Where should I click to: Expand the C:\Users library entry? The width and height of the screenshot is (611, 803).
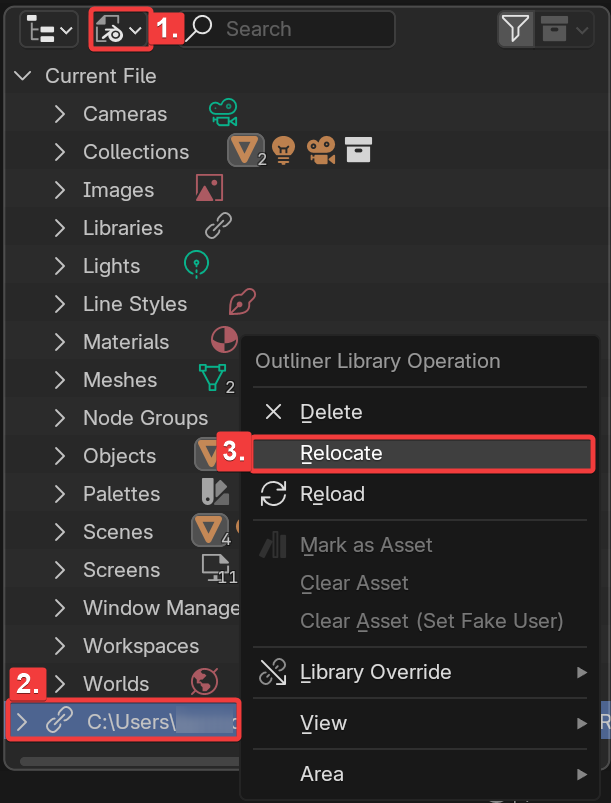point(23,721)
